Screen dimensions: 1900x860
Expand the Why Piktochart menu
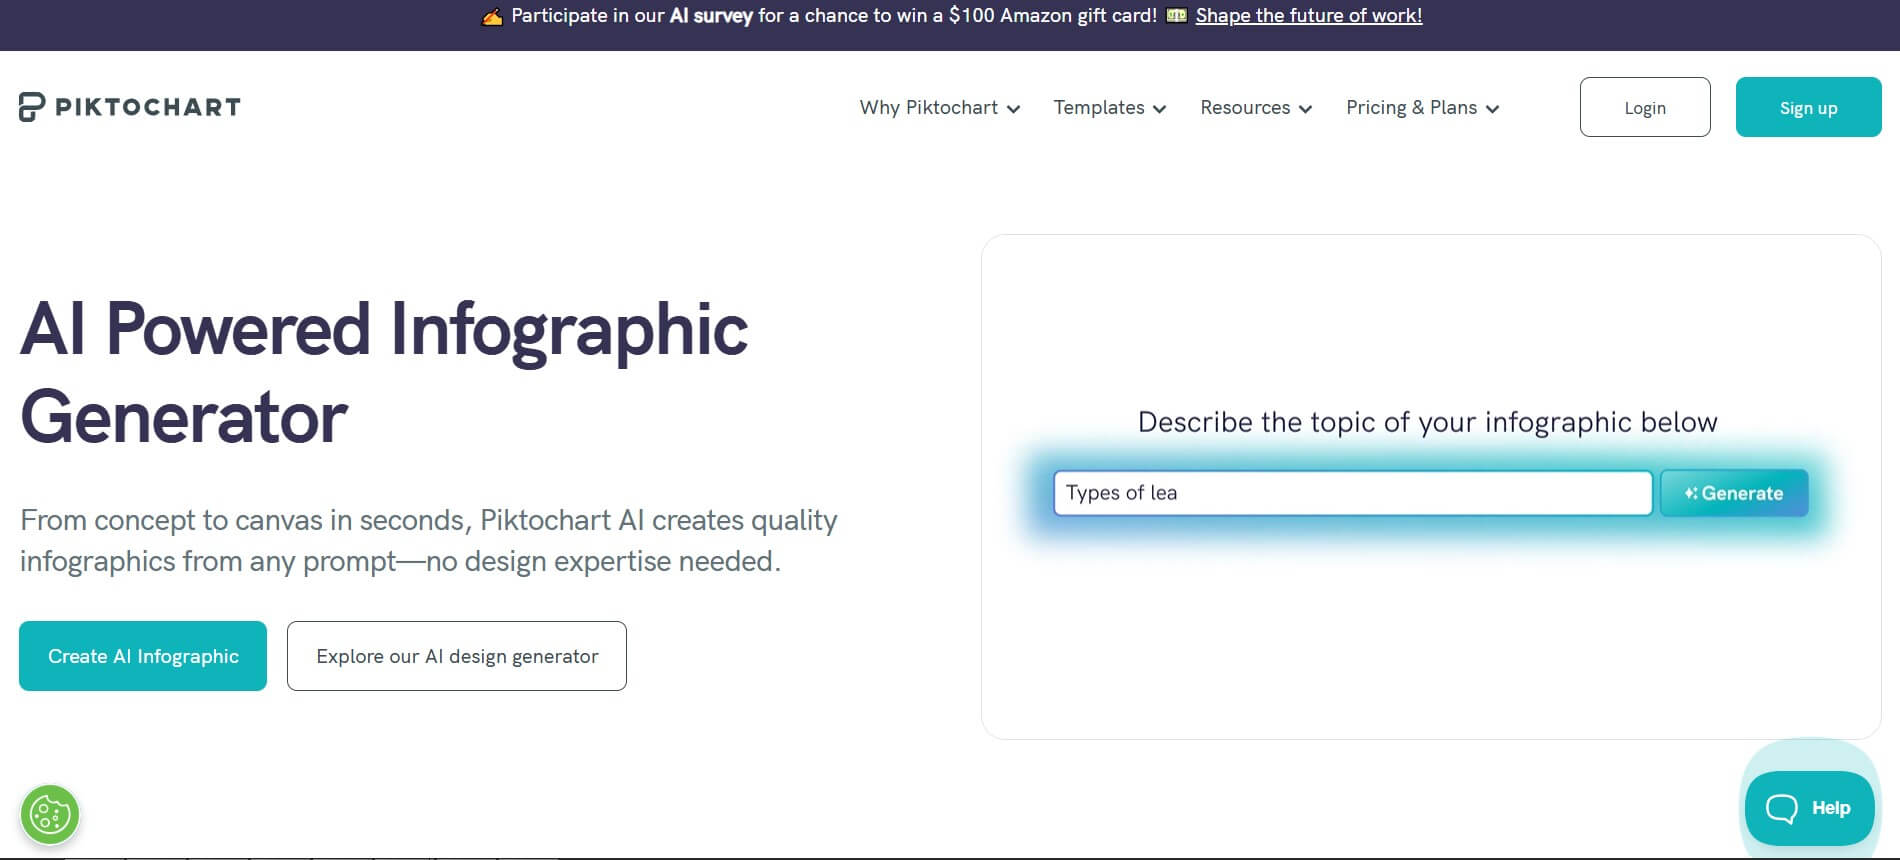939,108
